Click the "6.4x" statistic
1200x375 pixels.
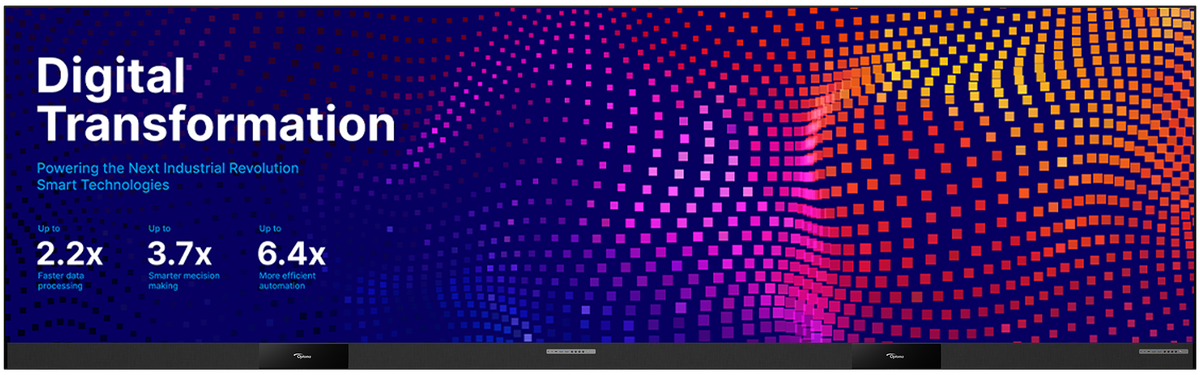point(291,252)
